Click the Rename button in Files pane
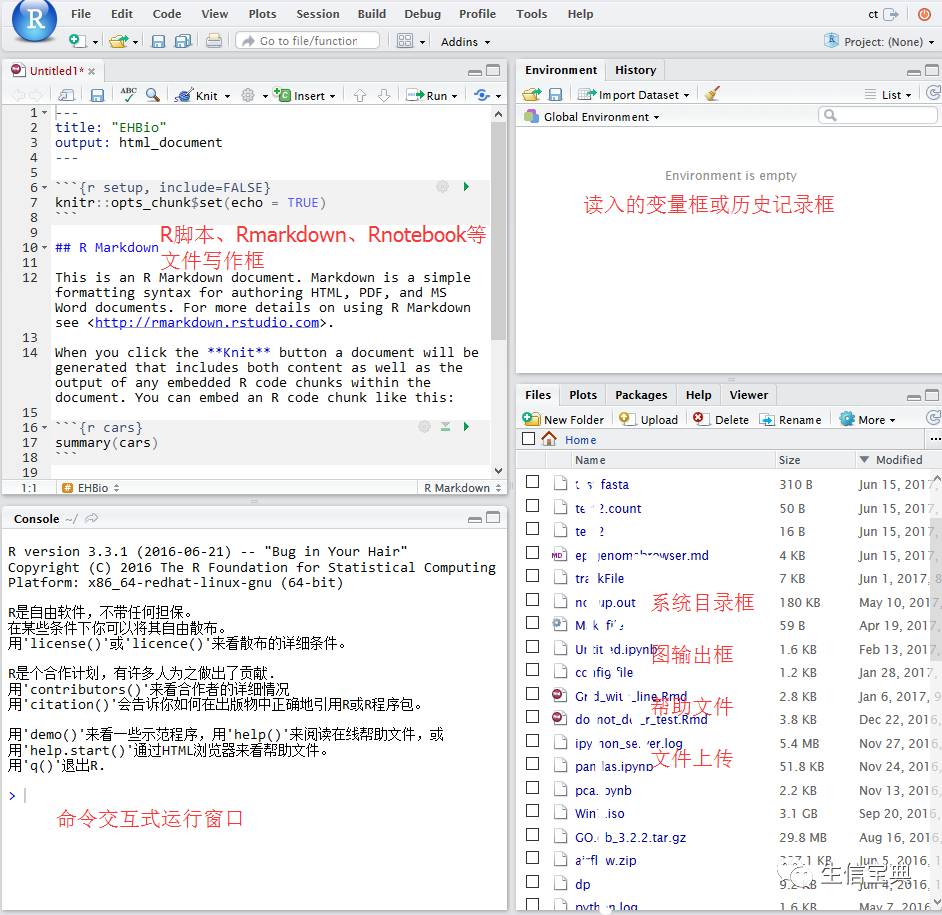This screenshot has width=942, height=915. [x=791, y=419]
